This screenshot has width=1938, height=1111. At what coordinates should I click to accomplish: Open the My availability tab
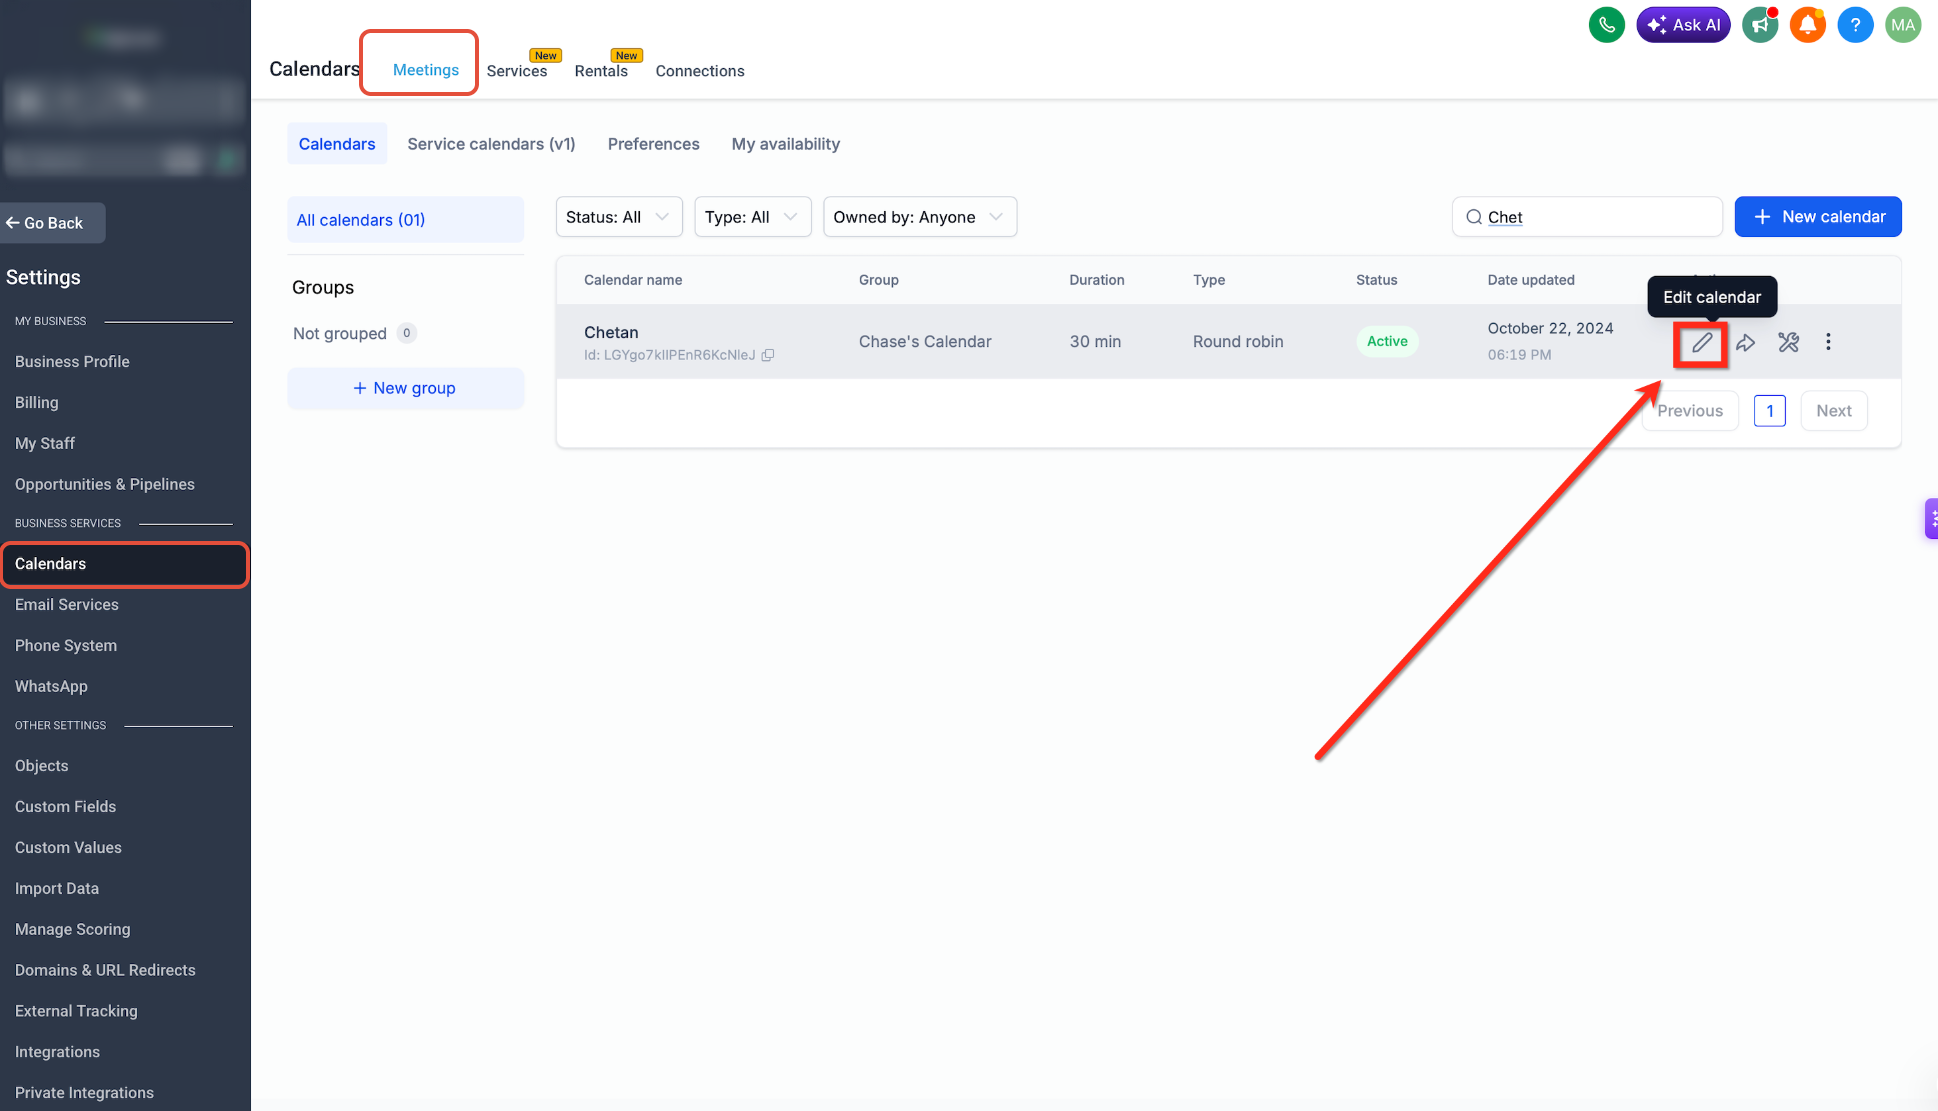(786, 144)
